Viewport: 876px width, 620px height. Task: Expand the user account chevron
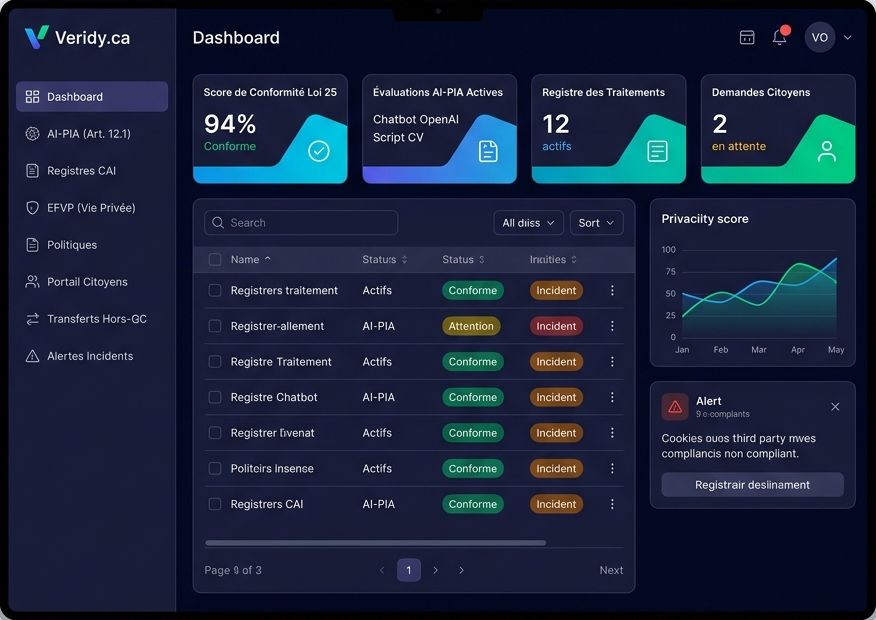[x=848, y=37]
